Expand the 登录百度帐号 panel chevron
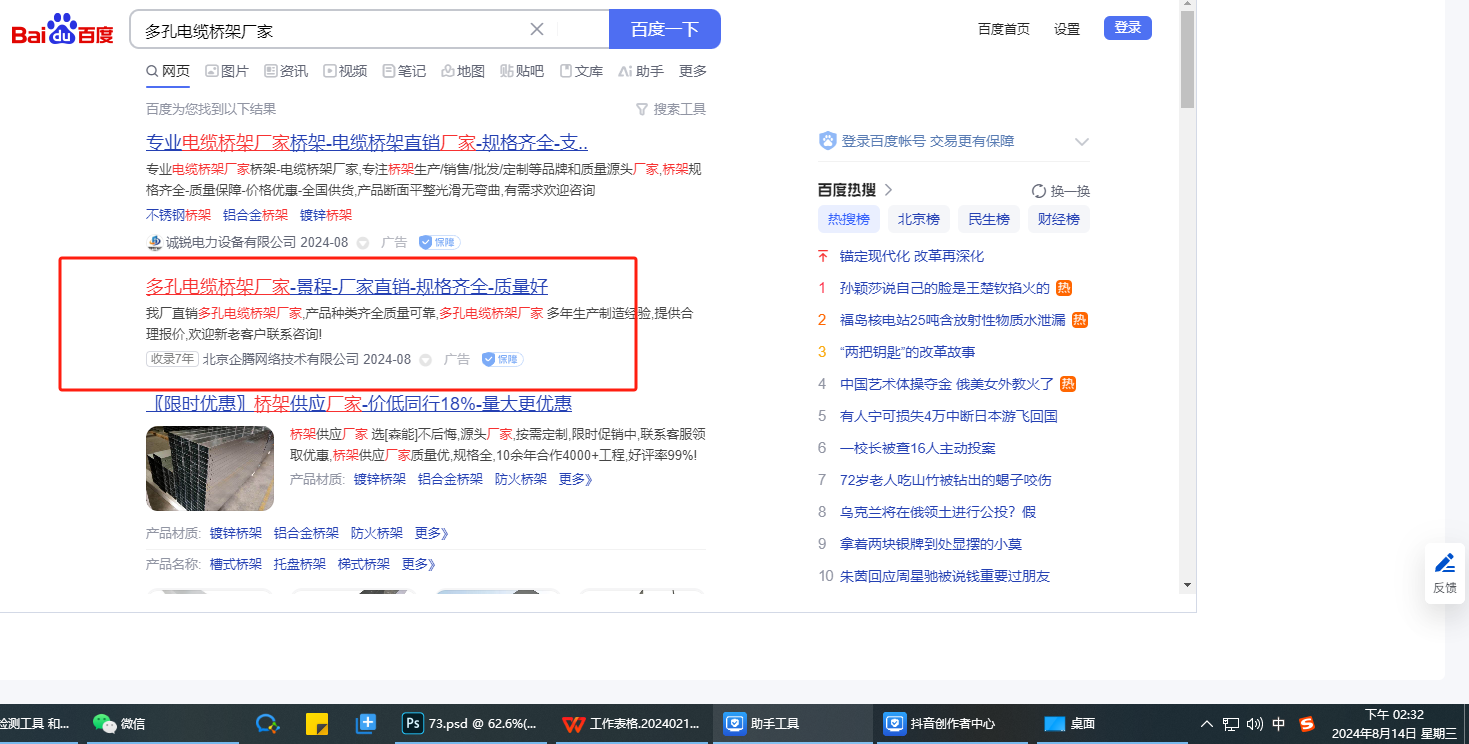Image resolution: width=1469 pixels, height=744 pixels. tap(1081, 142)
